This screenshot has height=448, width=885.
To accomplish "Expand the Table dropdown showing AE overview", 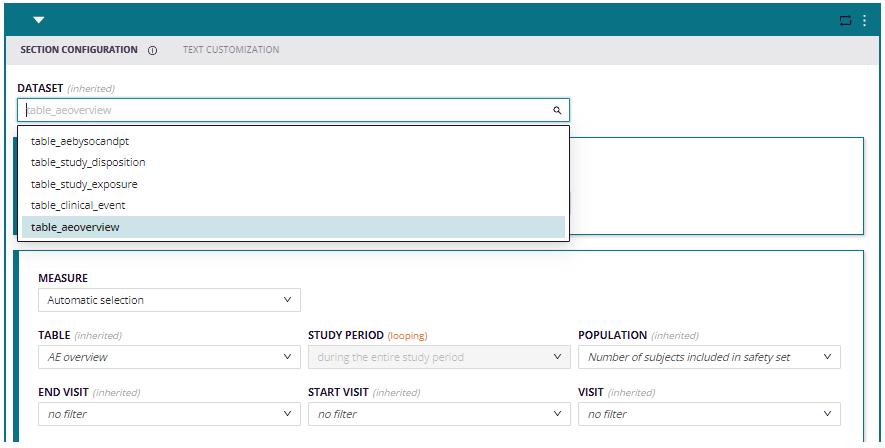I will pos(169,357).
